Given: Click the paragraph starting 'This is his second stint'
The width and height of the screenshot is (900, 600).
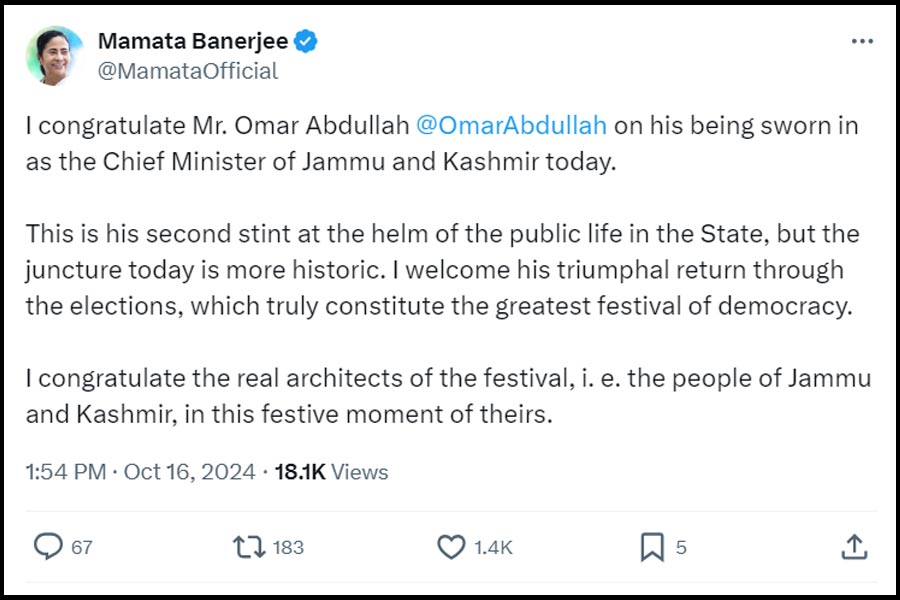Looking at the screenshot, I should point(442,270).
